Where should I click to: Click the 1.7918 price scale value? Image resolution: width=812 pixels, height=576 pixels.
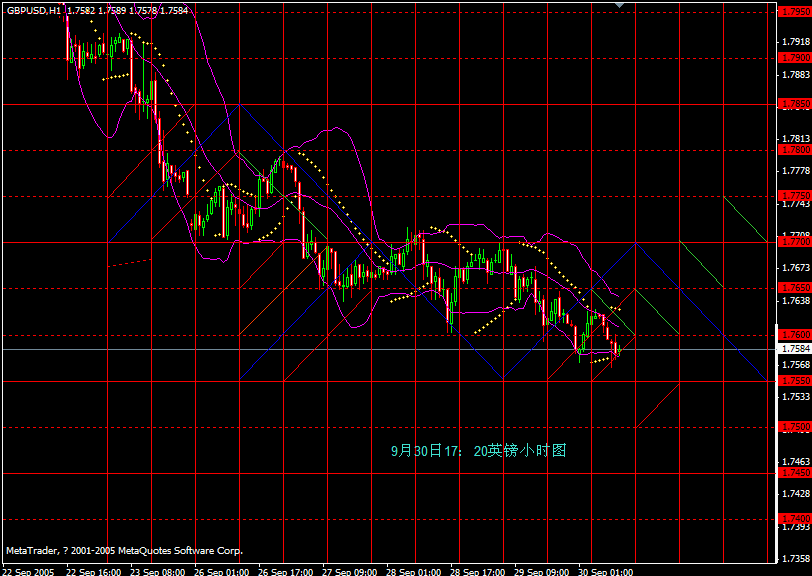[796, 41]
